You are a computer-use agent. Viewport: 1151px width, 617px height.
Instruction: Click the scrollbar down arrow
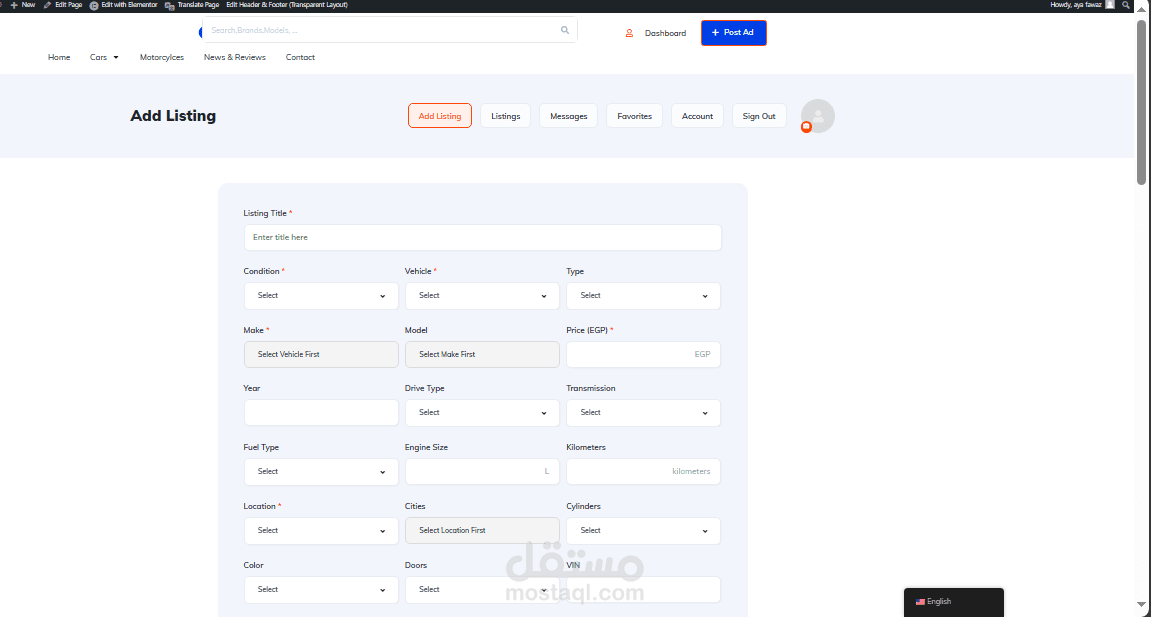[x=1141, y=605]
